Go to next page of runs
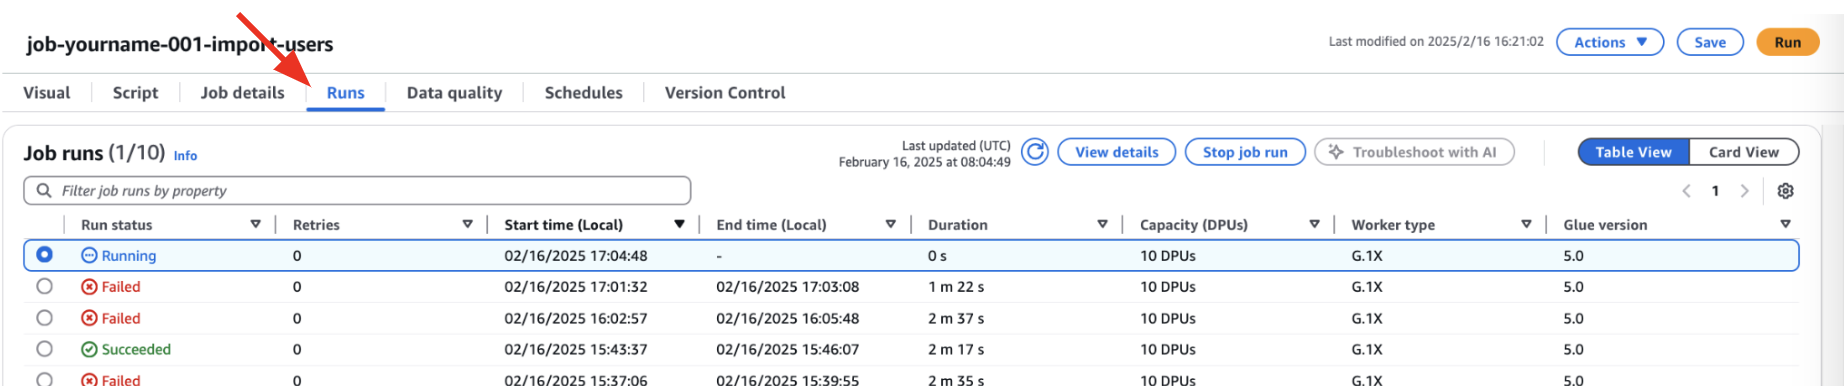The width and height of the screenshot is (1844, 386). (1744, 191)
